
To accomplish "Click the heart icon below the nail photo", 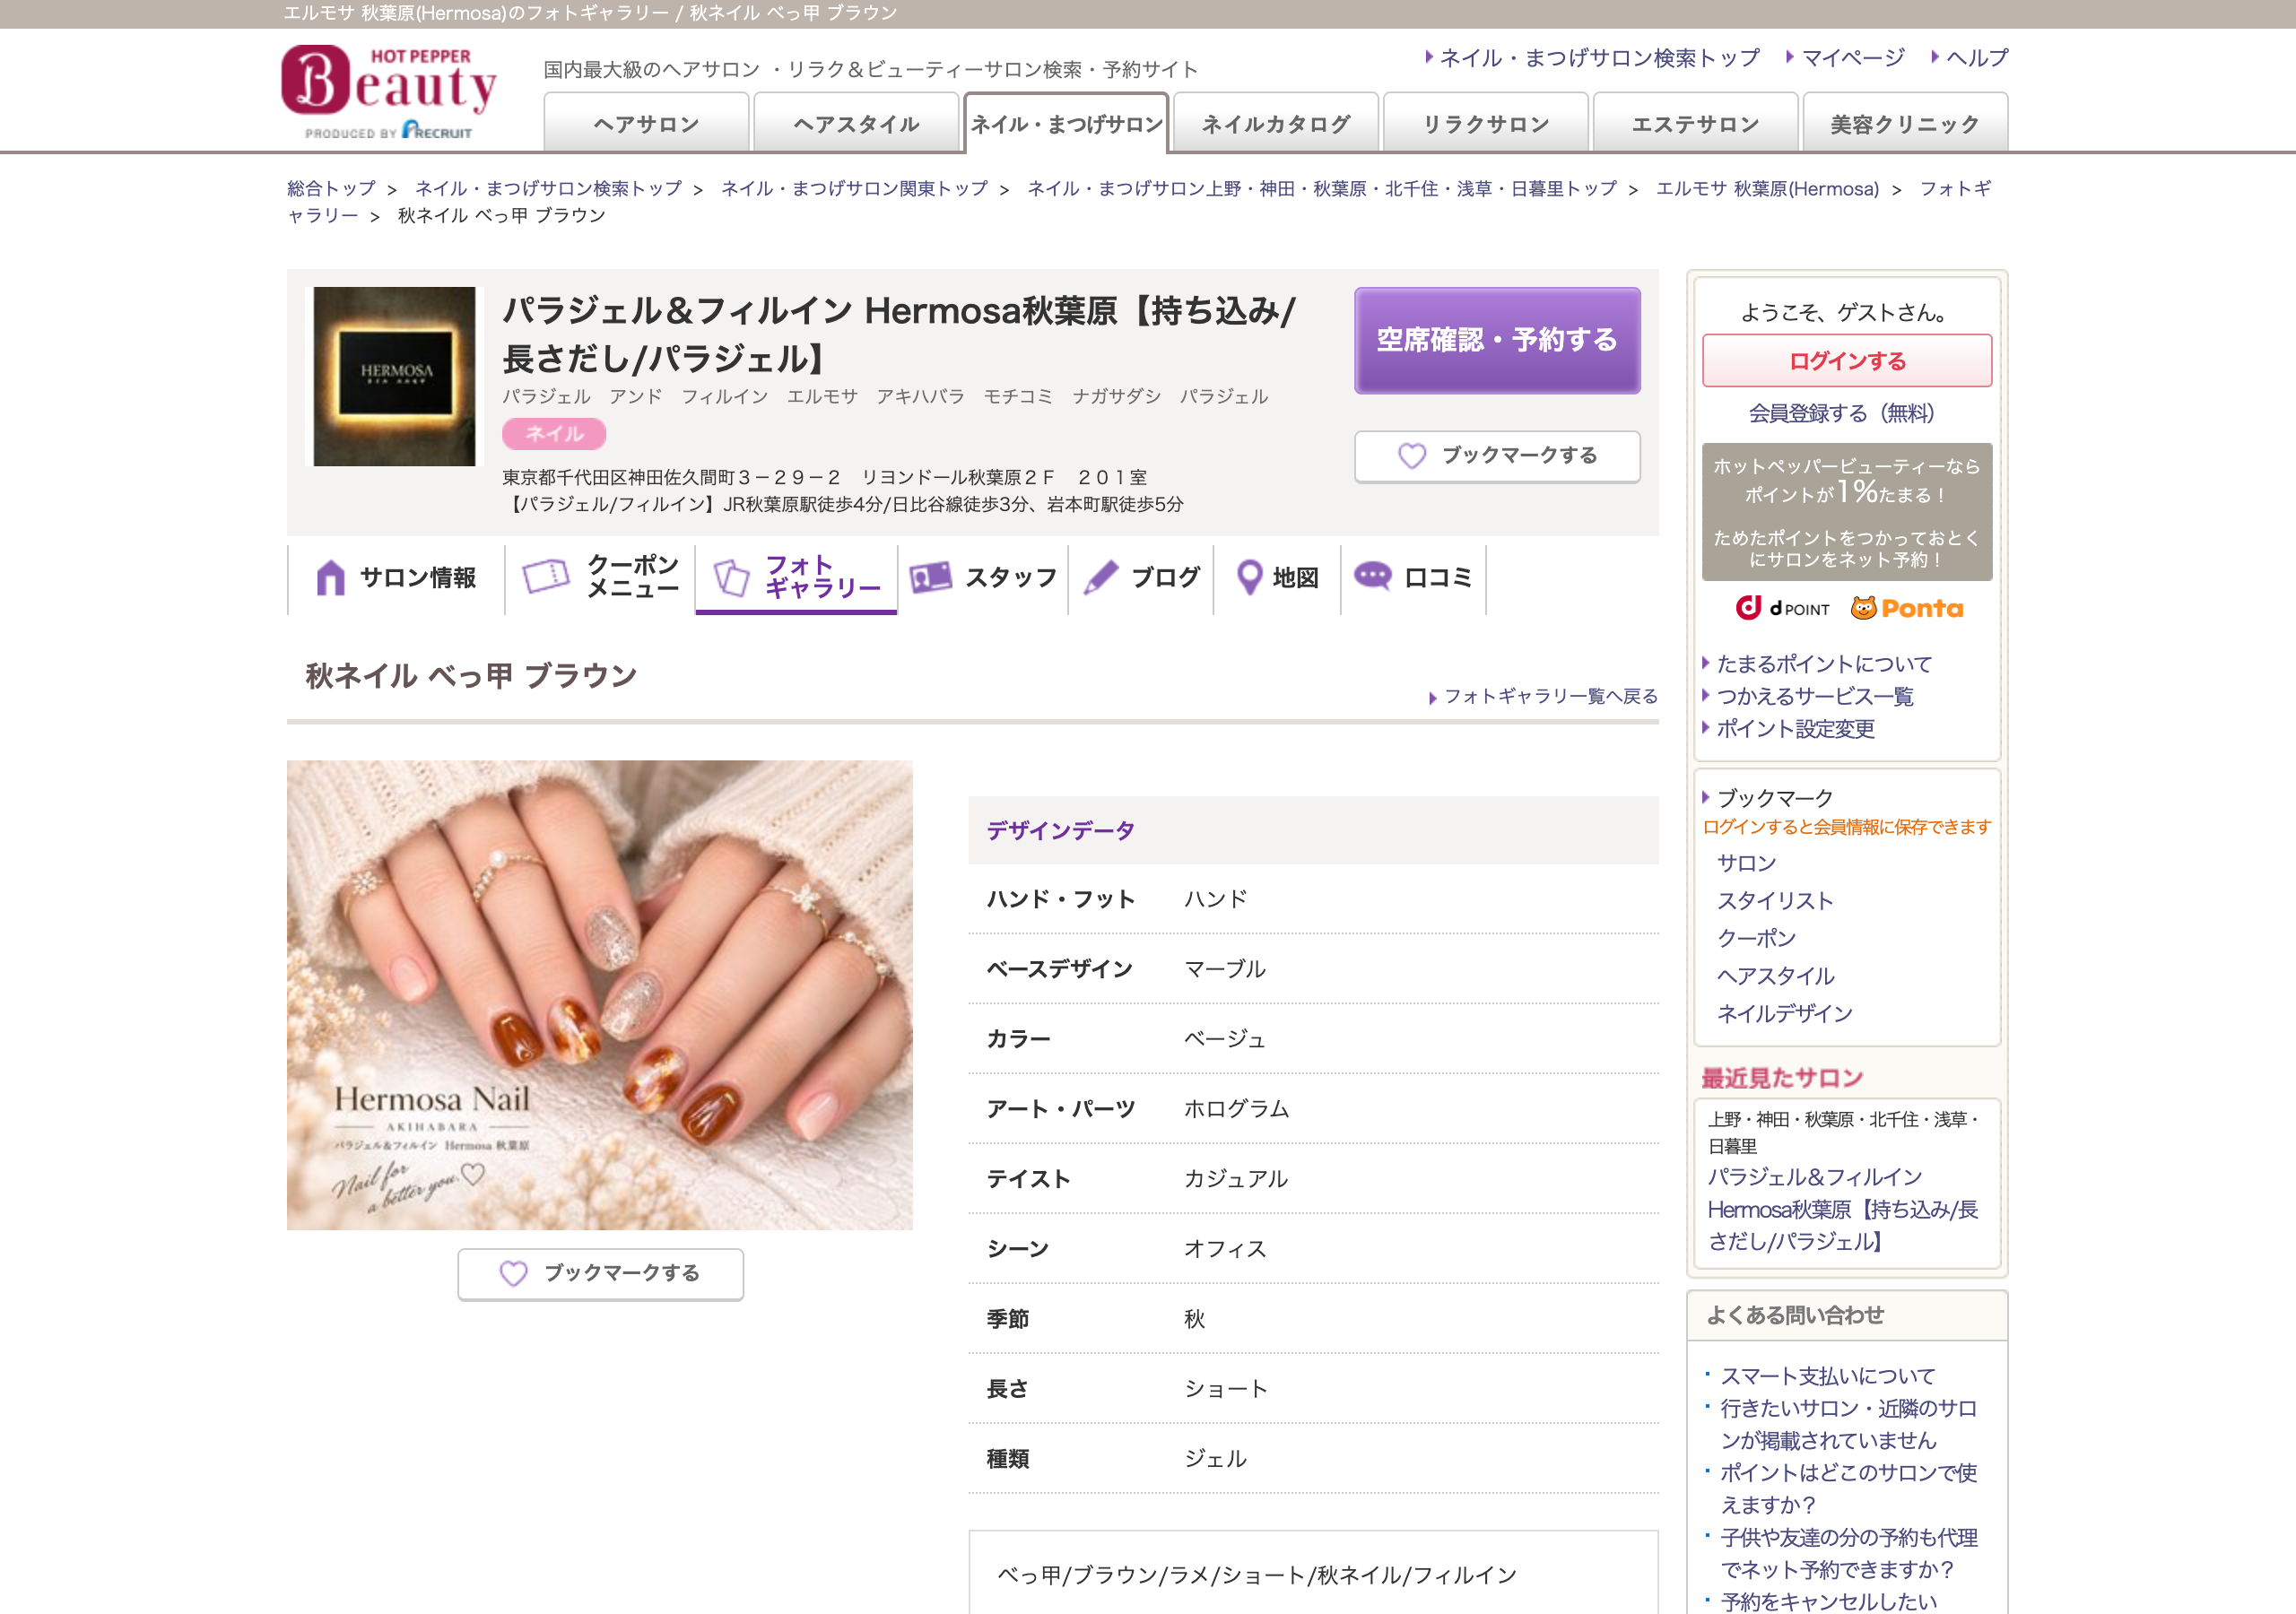I will (x=513, y=1273).
